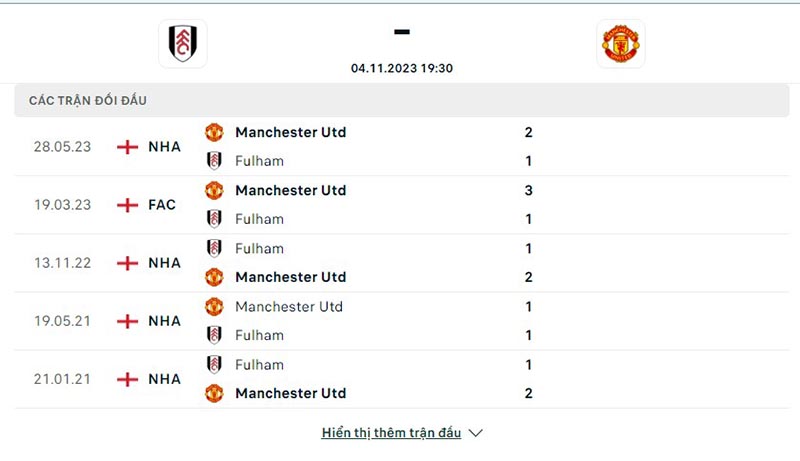
Task: Click the score 3 of the FAC match
Action: click(x=529, y=190)
